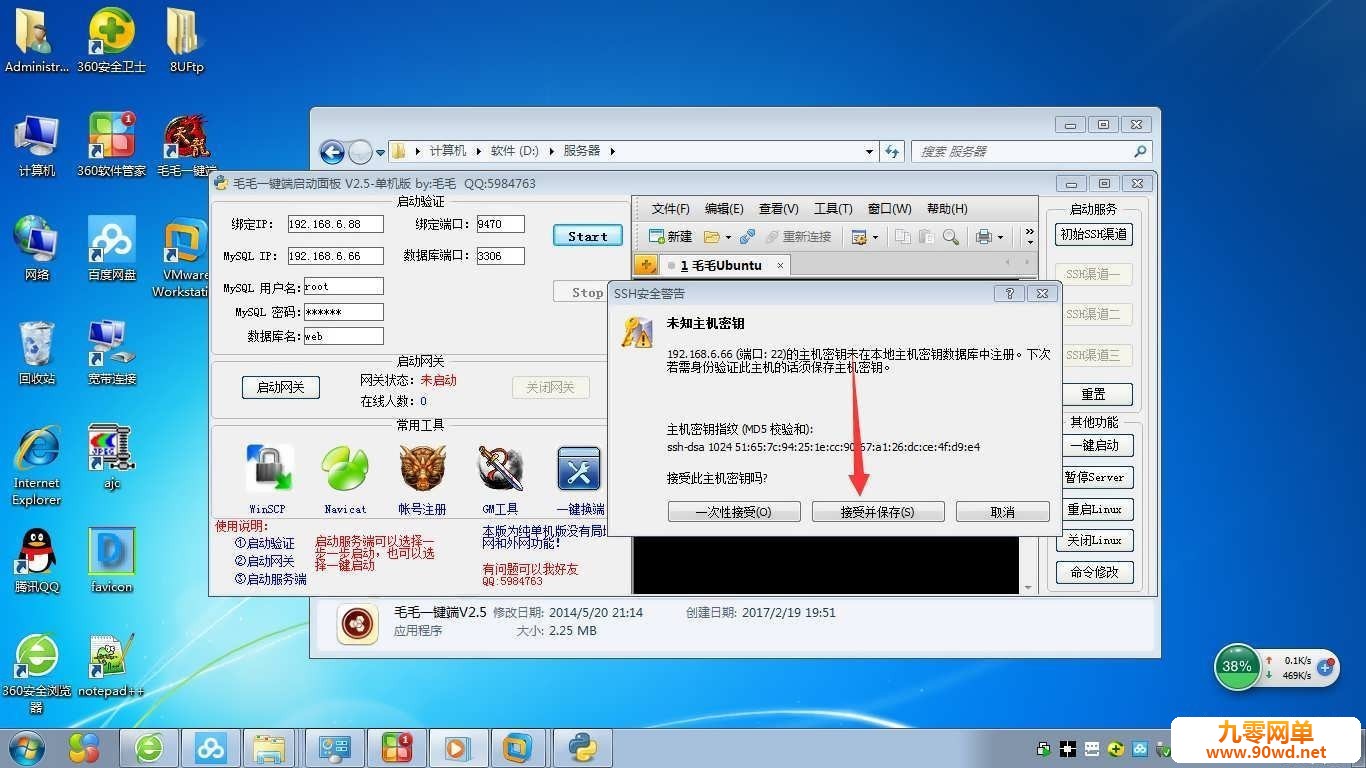Viewport: 1366px width, 768px height.
Task: Click the 绑定IP input field
Action: click(336, 224)
